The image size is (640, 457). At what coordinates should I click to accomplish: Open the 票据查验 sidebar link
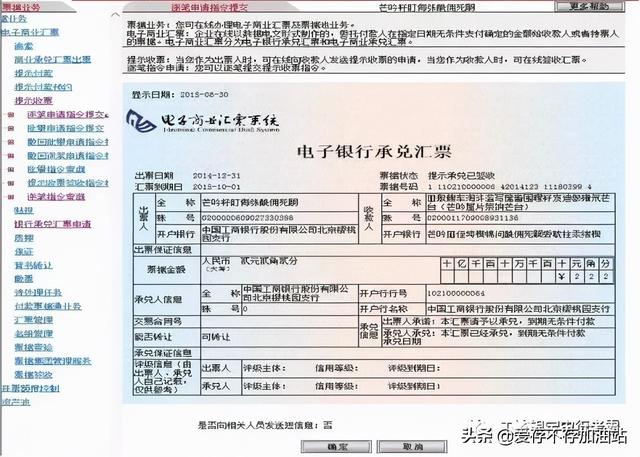pyautogui.click(x=33, y=348)
